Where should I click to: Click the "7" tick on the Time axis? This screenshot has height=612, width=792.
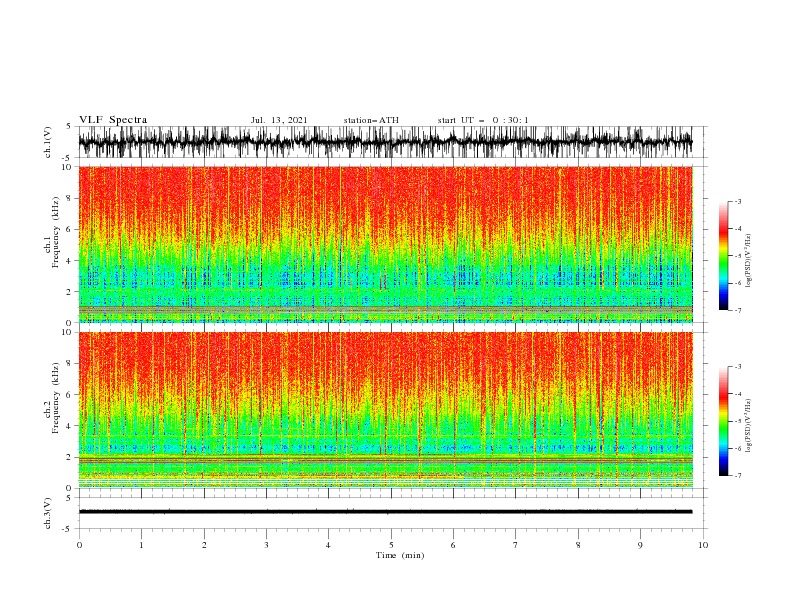(x=516, y=545)
